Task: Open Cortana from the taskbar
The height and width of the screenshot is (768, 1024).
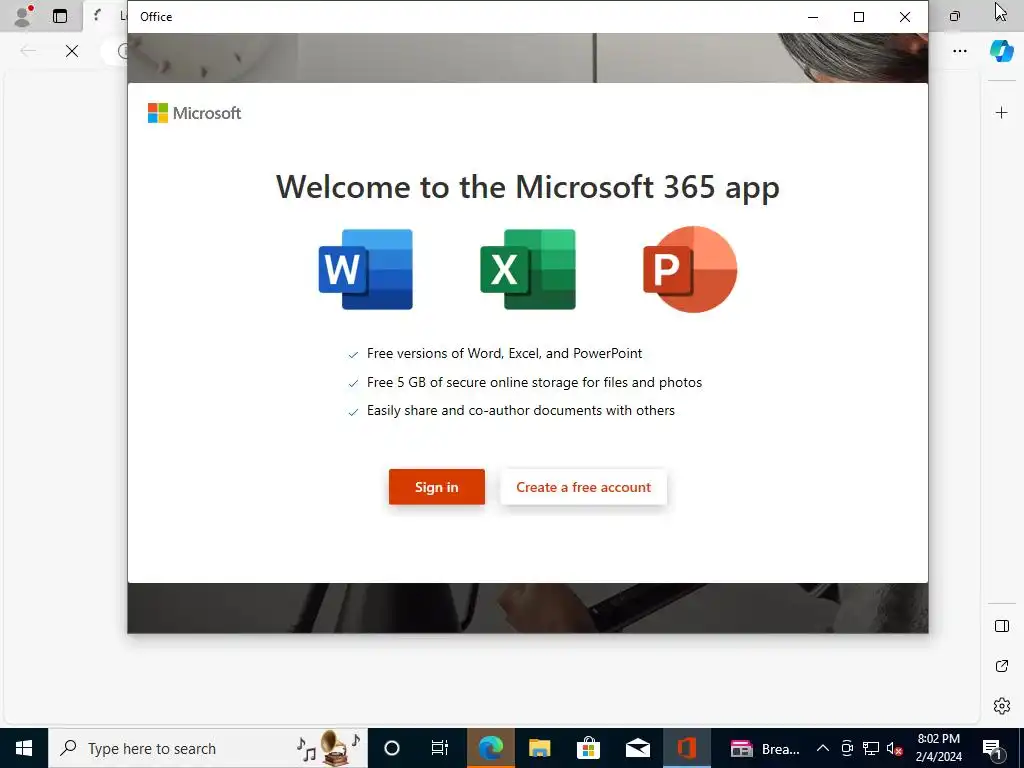Action: 392,748
